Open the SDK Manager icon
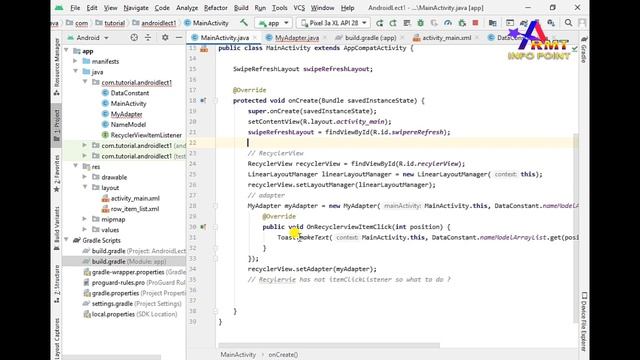This screenshot has height=360, width=640. pos(551,23)
